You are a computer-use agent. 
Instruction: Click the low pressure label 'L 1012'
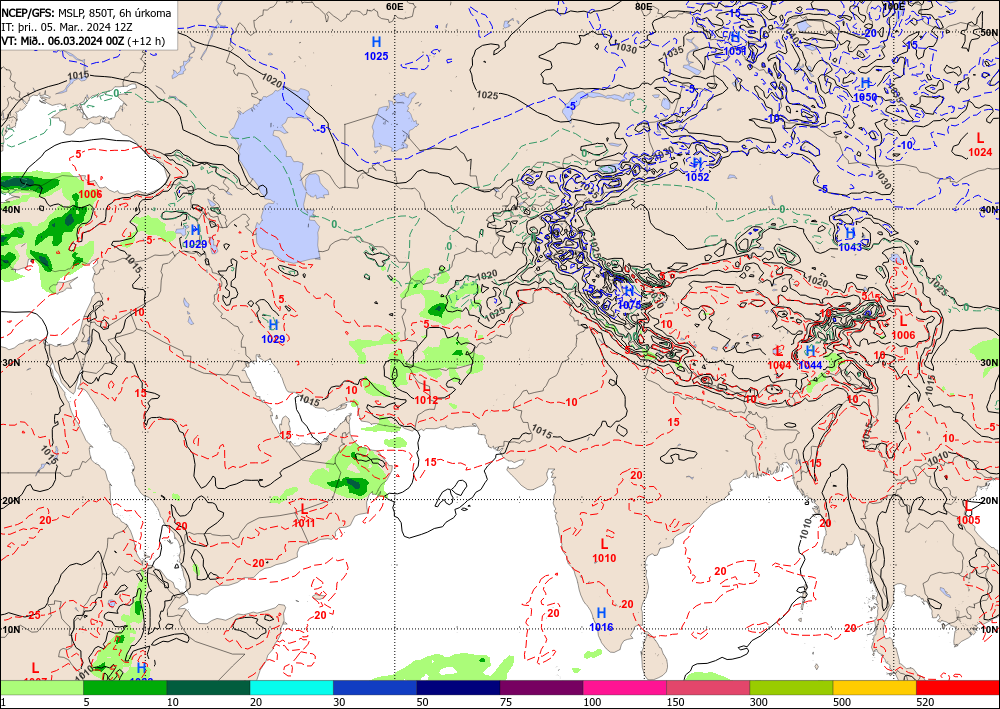tap(426, 393)
